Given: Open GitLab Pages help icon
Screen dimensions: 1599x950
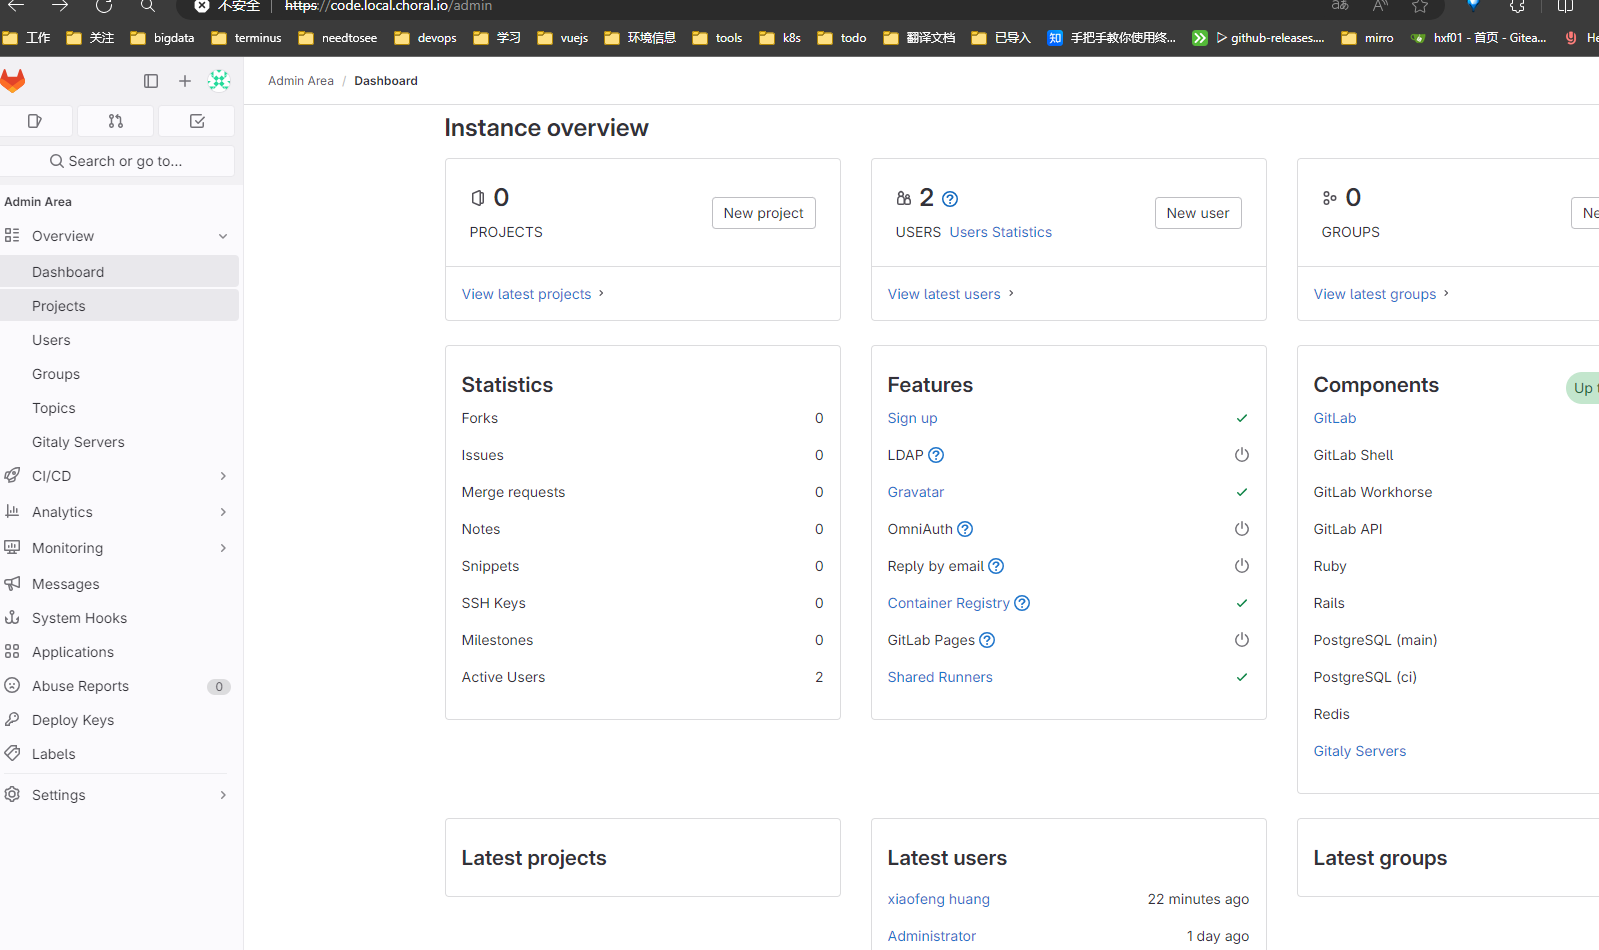Looking at the screenshot, I should pos(987,640).
